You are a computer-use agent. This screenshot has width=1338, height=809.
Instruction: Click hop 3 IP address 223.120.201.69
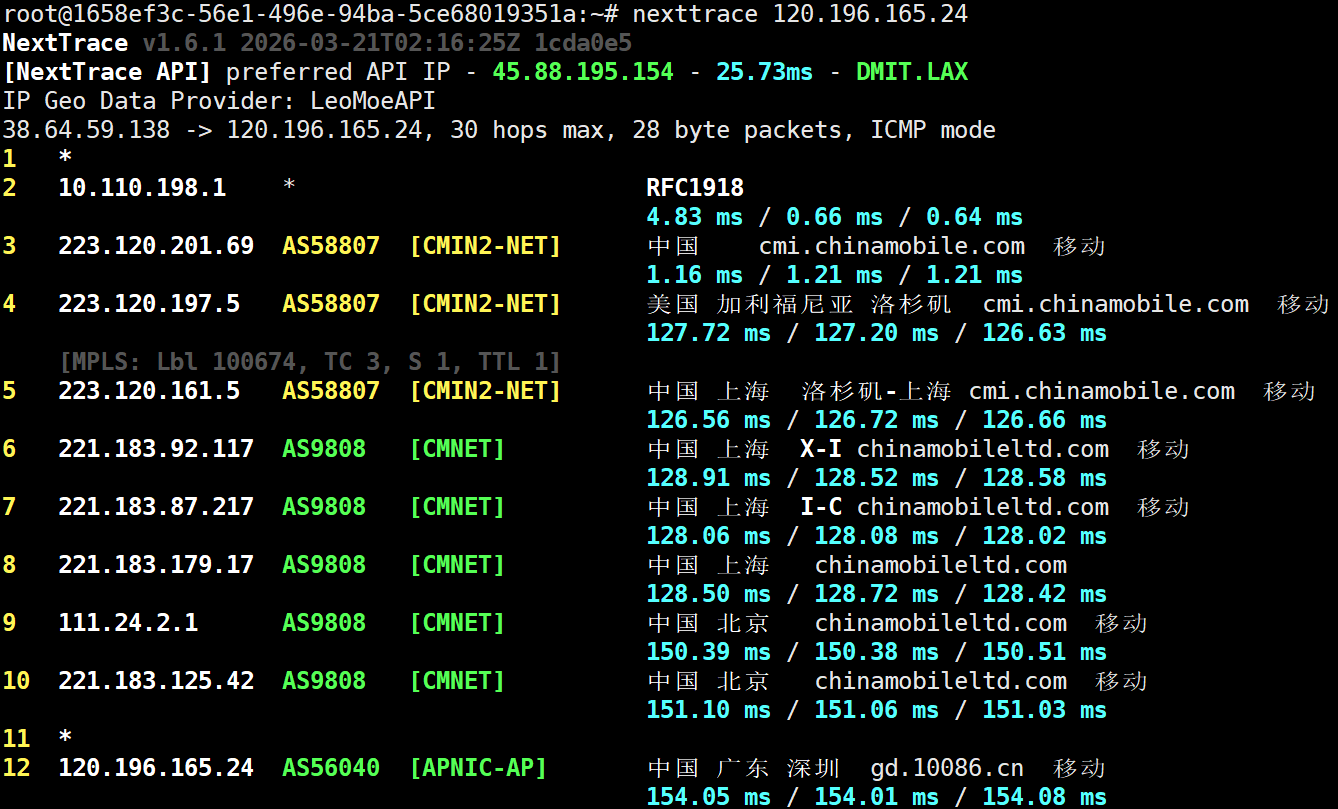[156, 246]
